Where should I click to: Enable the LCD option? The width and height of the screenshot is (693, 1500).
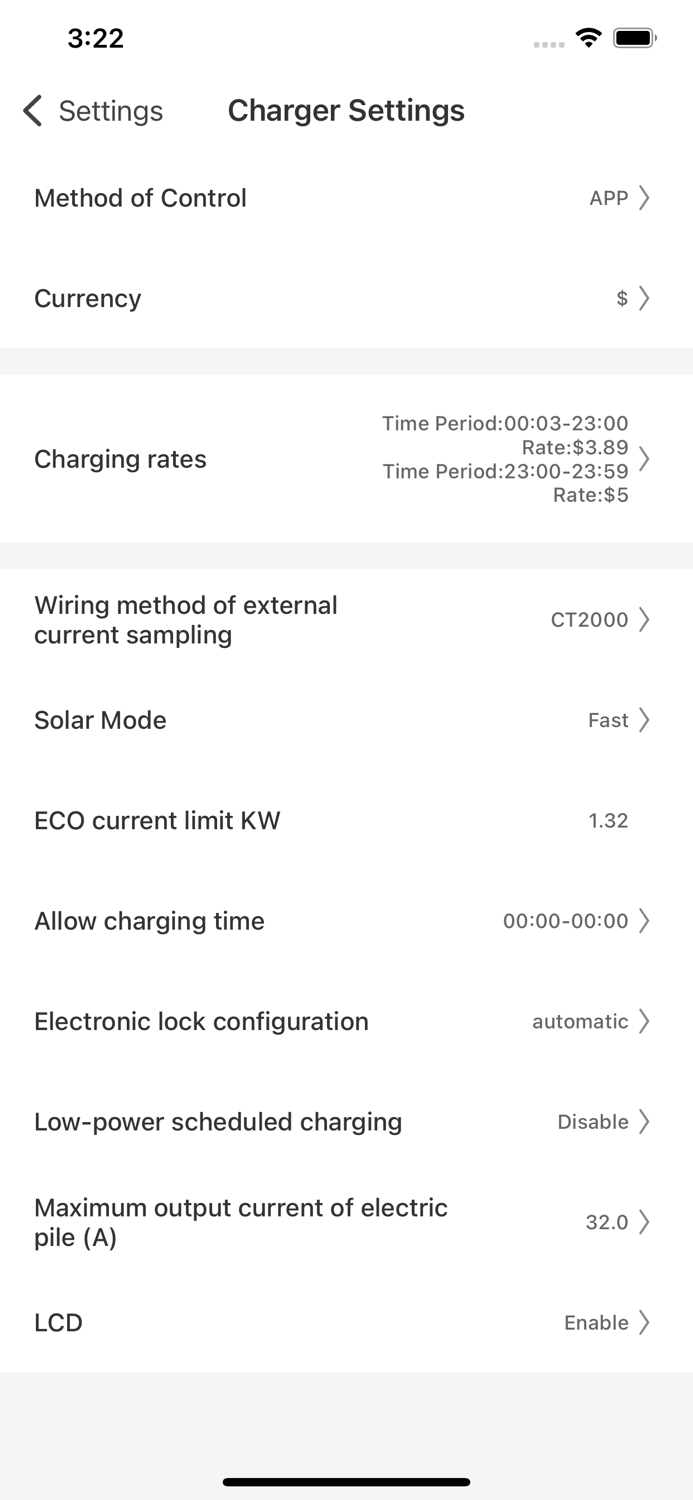596,1322
